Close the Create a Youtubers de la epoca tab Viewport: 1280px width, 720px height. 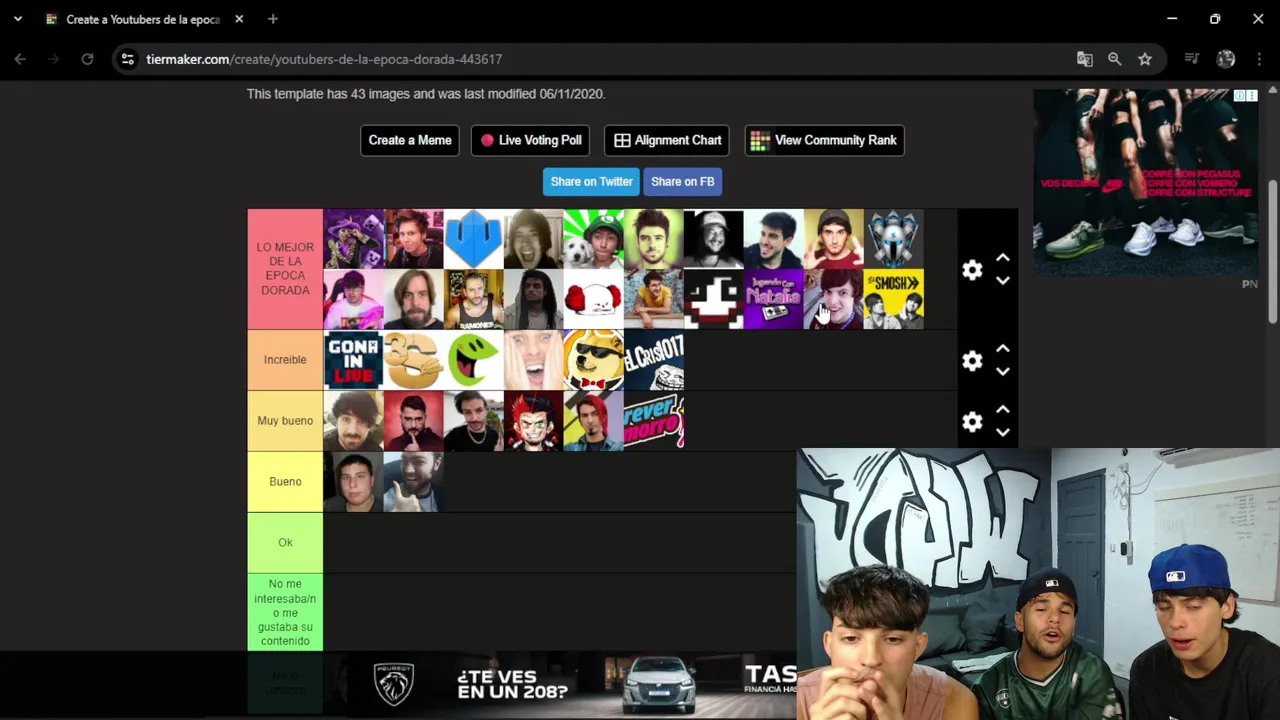click(x=239, y=19)
